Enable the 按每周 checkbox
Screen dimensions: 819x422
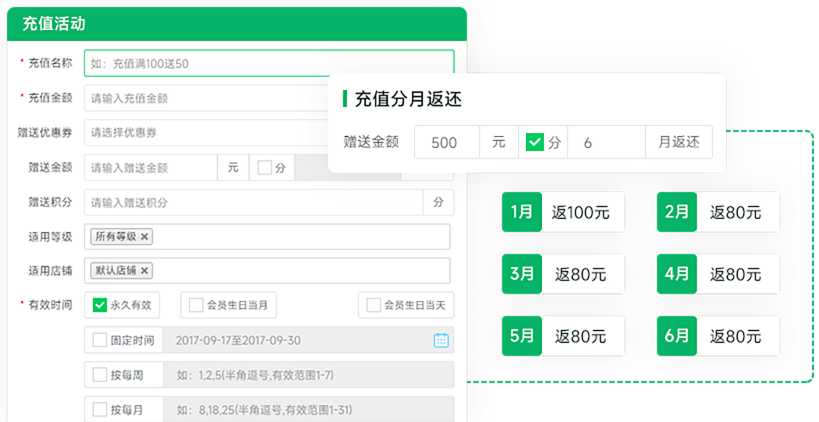coord(100,375)
